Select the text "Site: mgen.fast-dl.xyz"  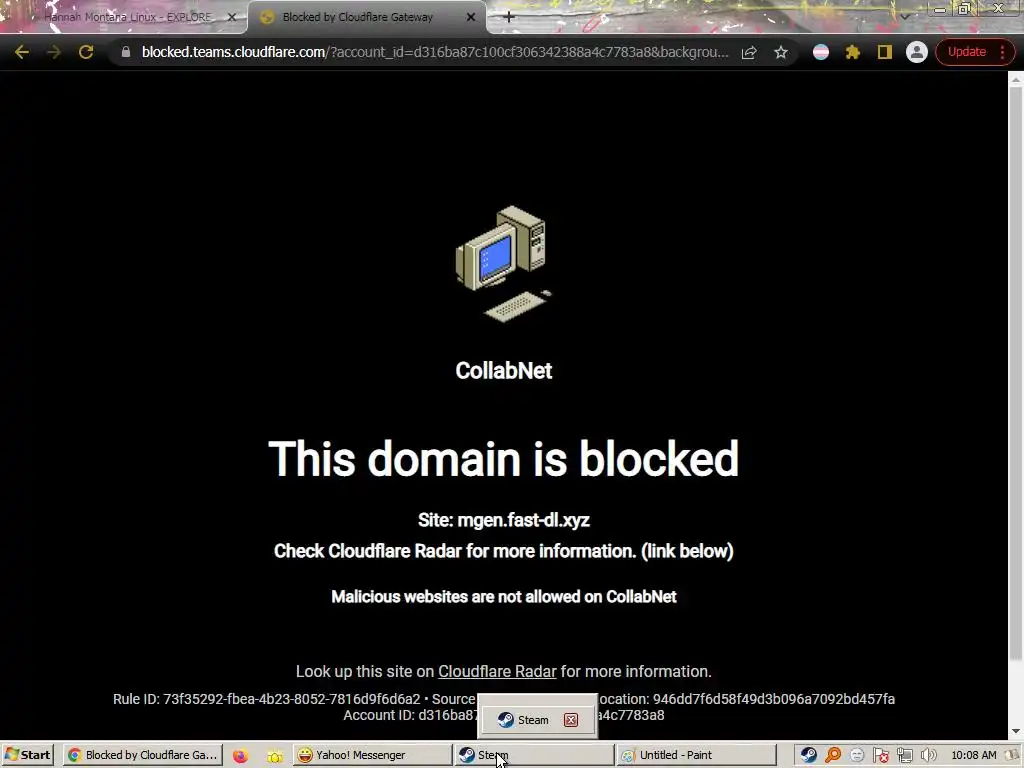pyautogui.click(x=504, y=520)
